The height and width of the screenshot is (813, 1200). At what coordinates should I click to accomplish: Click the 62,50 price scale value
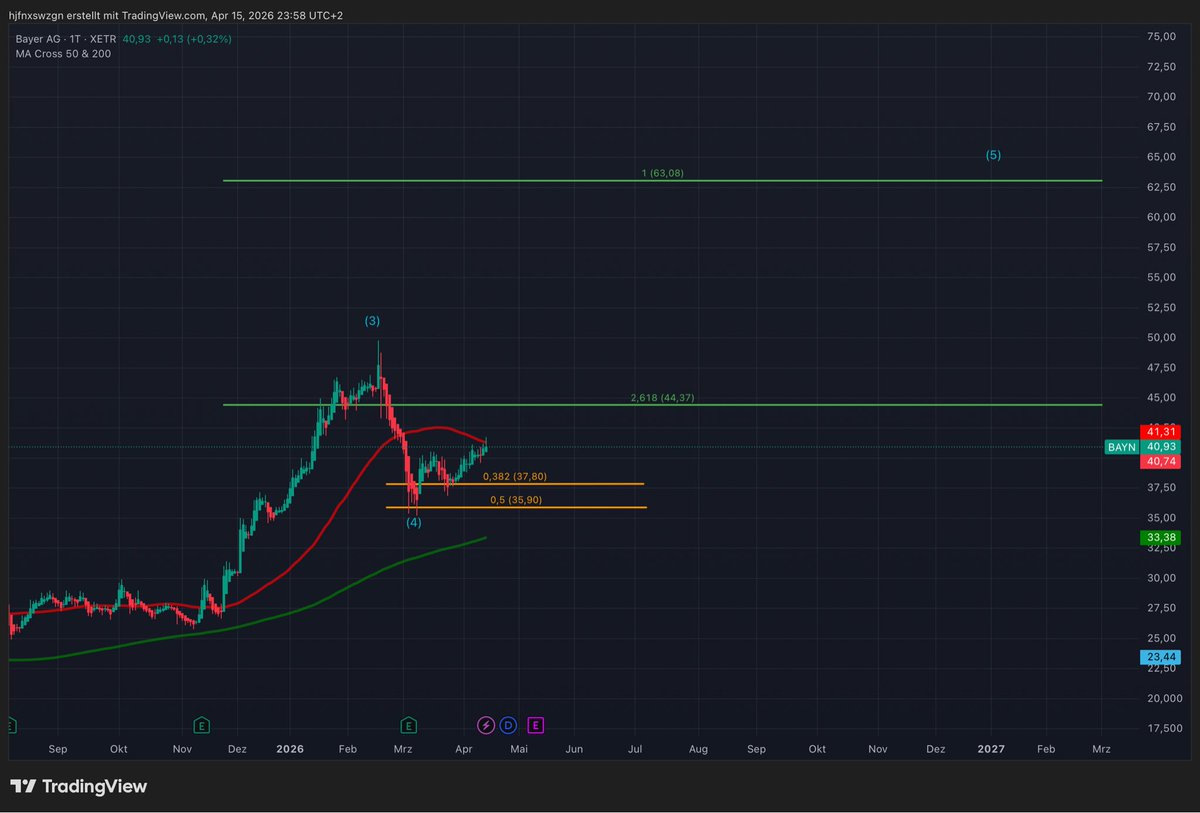pos(1160,187)
